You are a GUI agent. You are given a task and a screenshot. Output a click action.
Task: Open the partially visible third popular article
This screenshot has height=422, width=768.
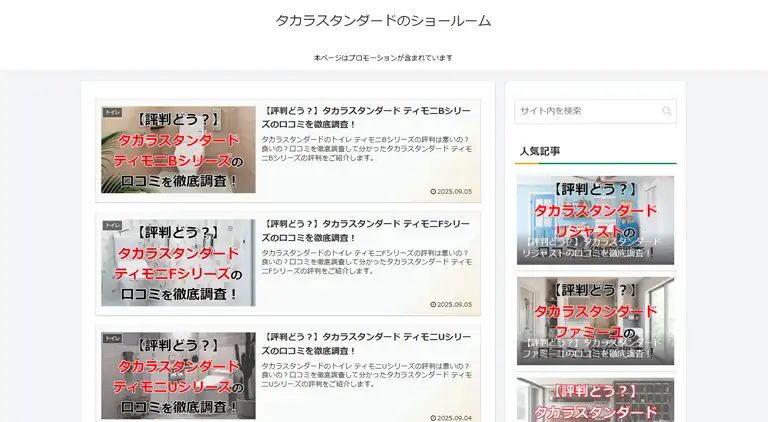tap(595, 400)
